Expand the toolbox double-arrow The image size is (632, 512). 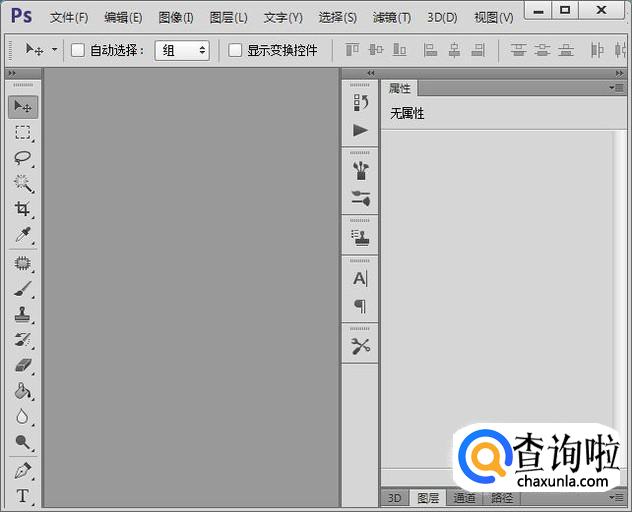[x=12, y=73]
